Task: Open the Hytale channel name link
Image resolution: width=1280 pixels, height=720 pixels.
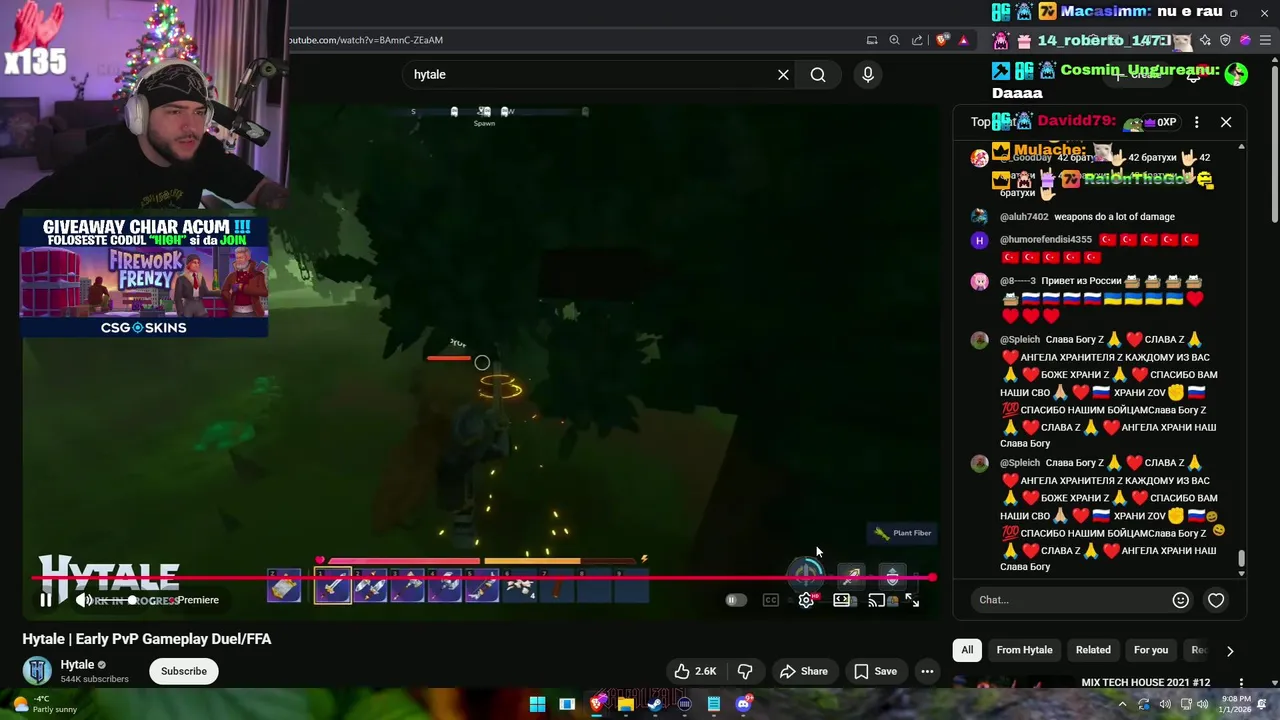Action: click(77, 665)
